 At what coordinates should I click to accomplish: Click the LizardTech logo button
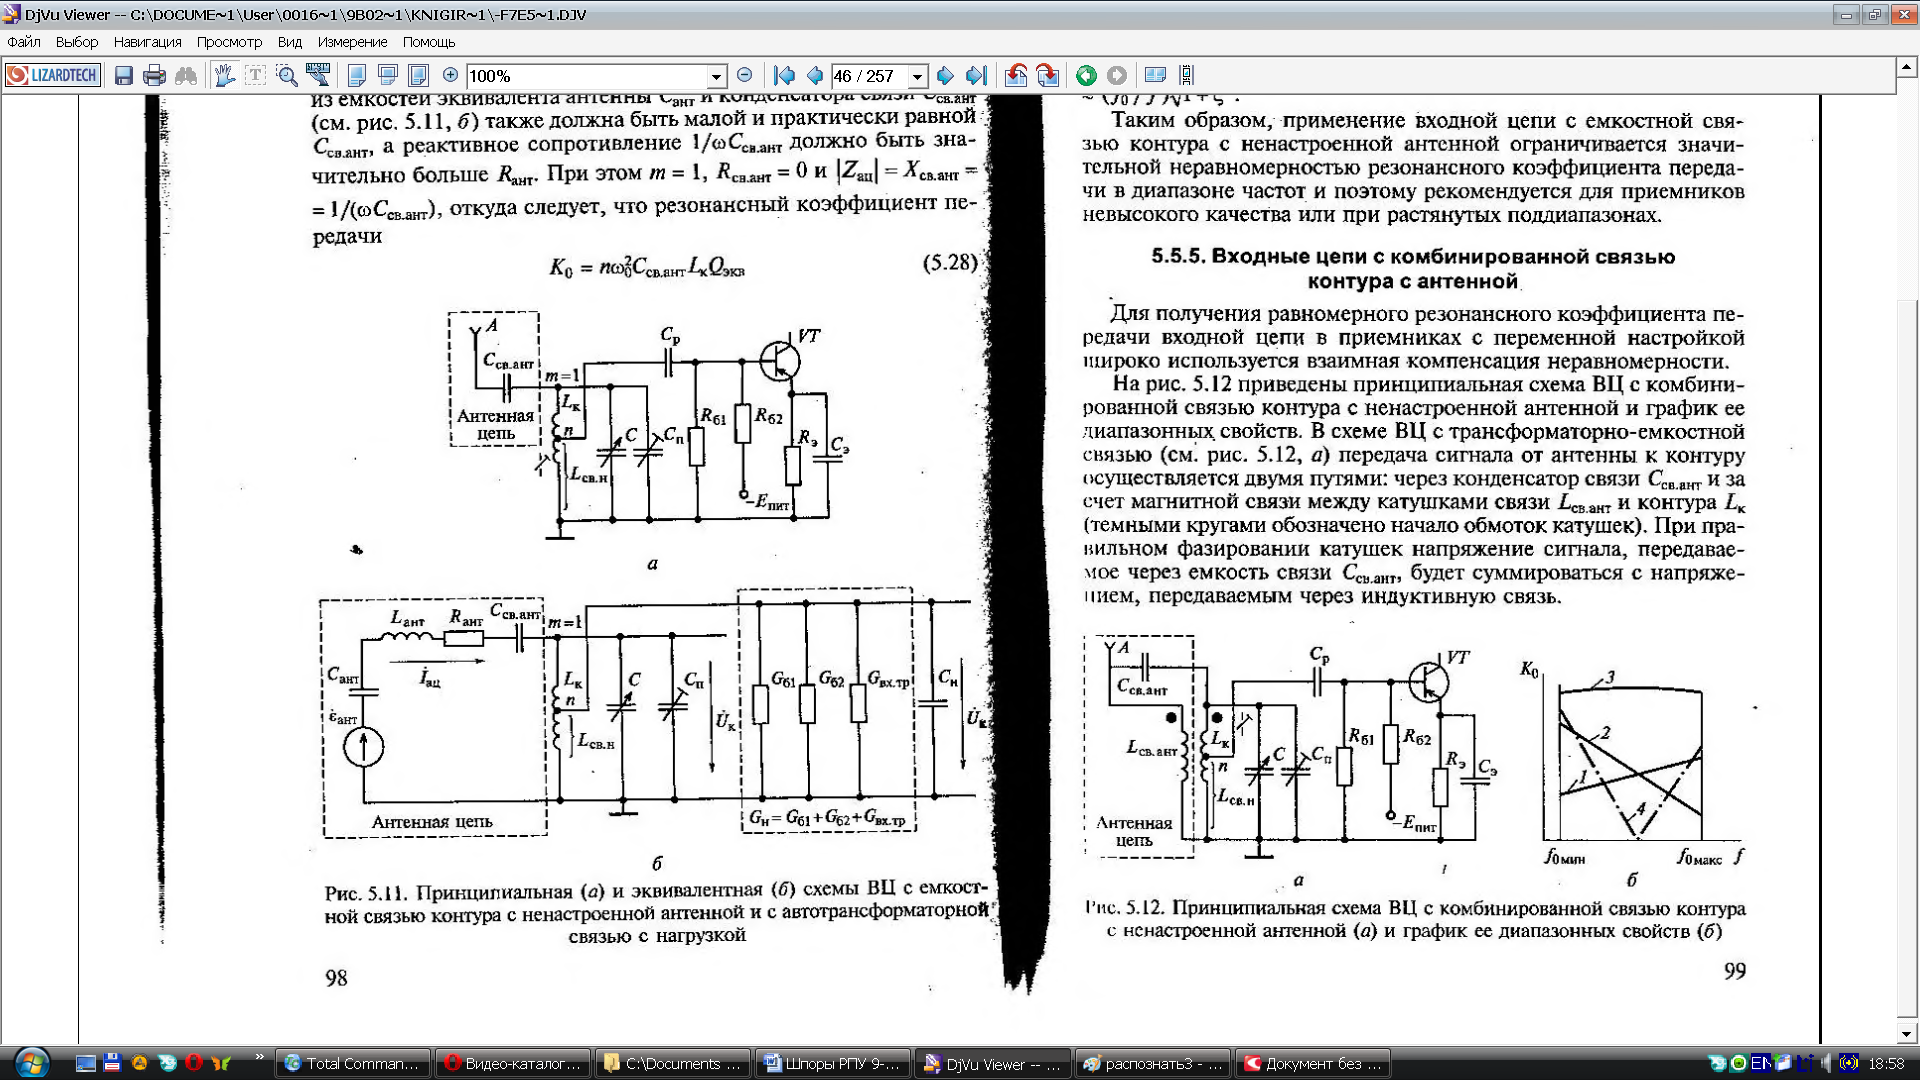[53, 75]
